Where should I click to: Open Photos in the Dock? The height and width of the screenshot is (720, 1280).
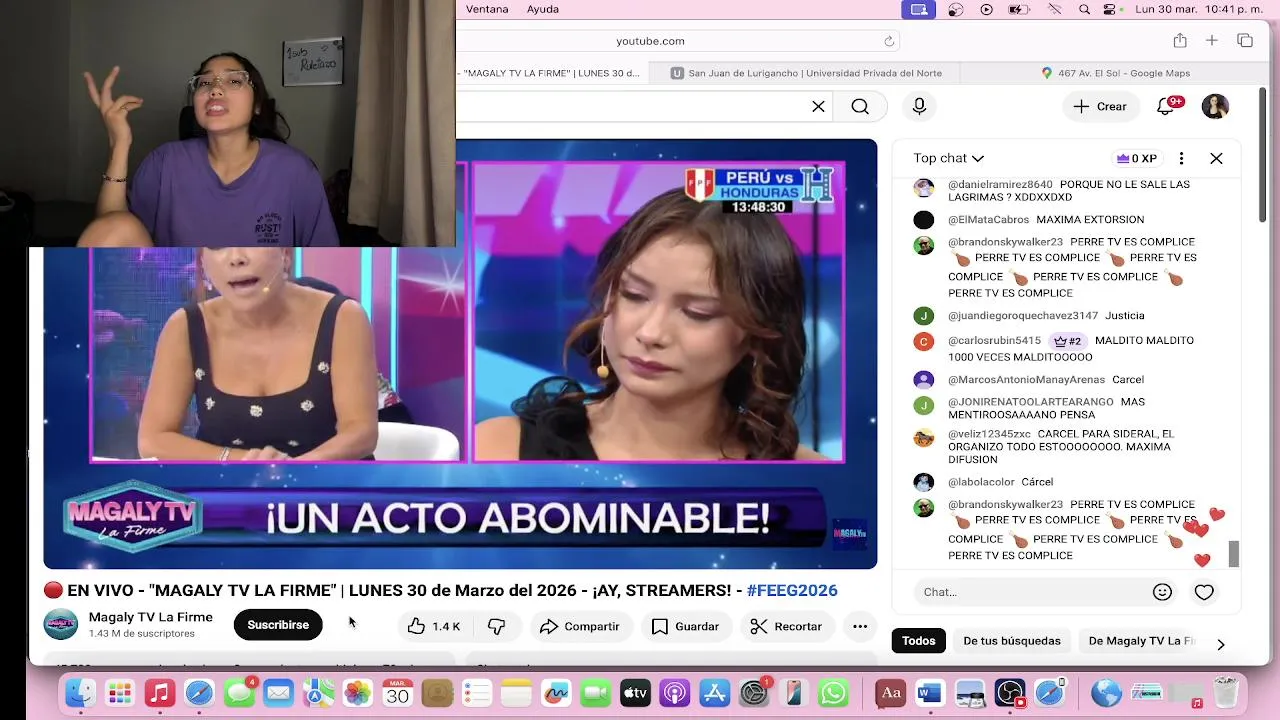pyautogui.click(x=357, y=693)
